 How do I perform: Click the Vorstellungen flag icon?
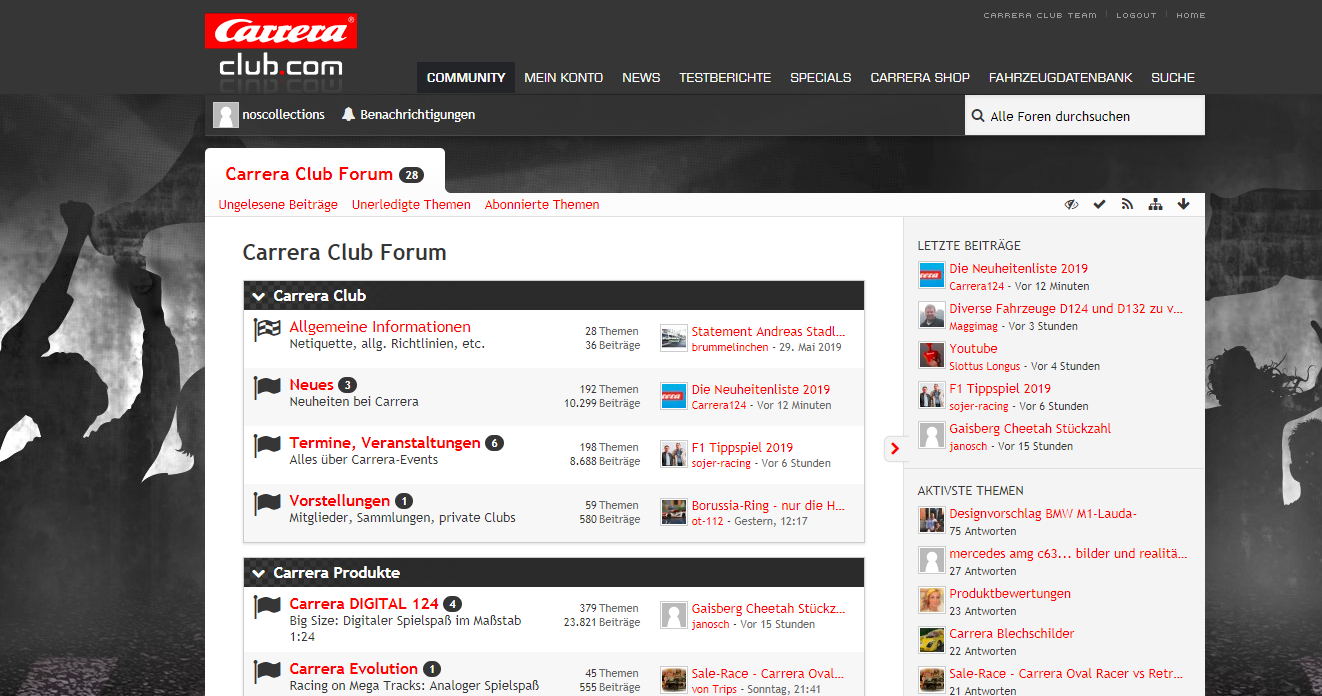268,504
